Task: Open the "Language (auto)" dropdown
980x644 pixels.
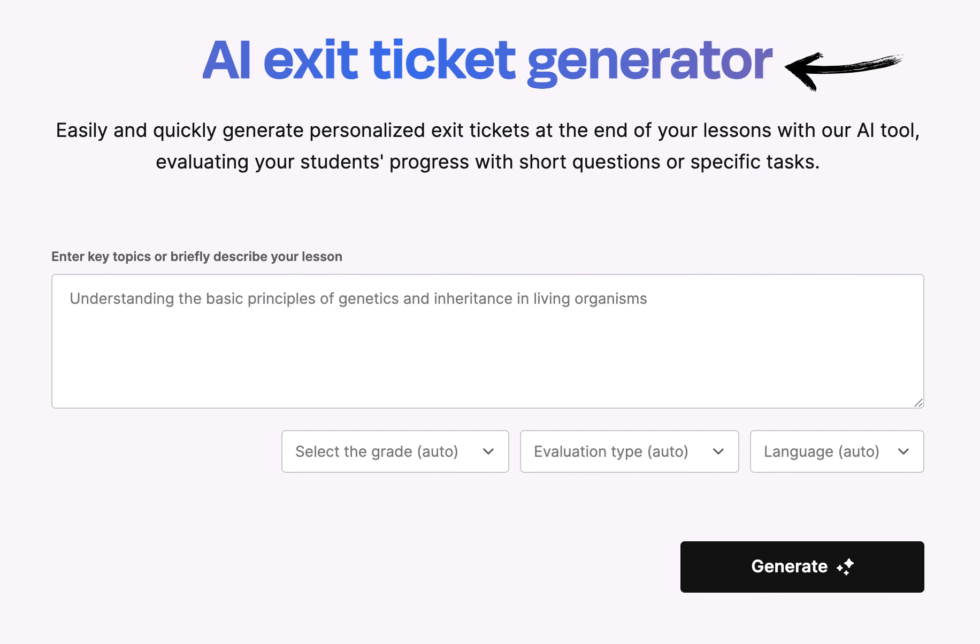Action: (x=837, y=451)
